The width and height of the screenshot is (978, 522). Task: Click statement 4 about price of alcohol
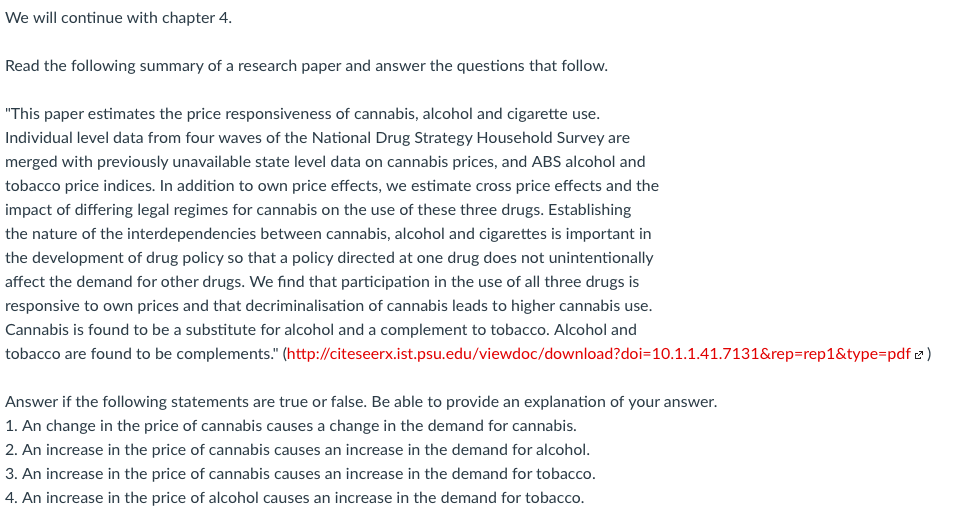(294, 498)
